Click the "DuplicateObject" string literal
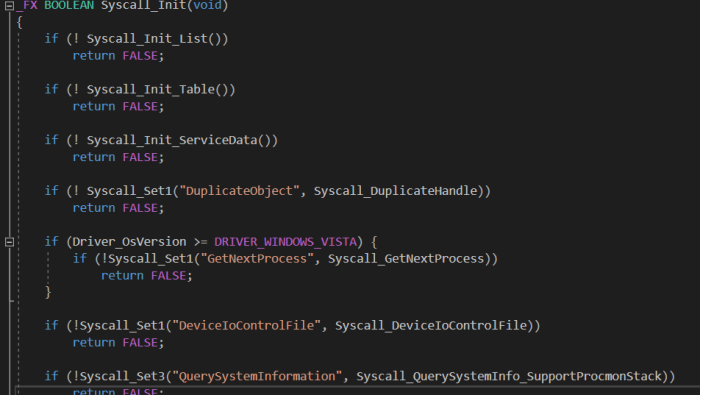Image resolution: width=701 pixels, height=395 pixels. pos(239,191)
